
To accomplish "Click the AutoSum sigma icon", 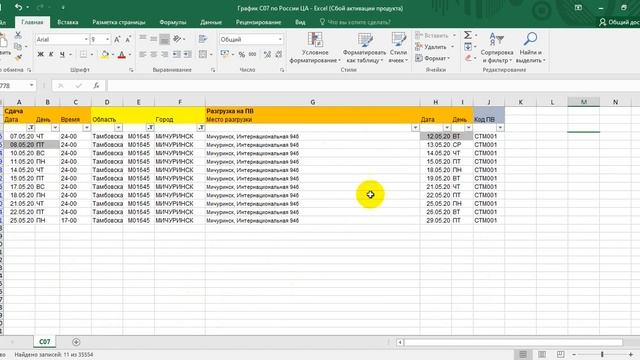I will coord(468,36).
